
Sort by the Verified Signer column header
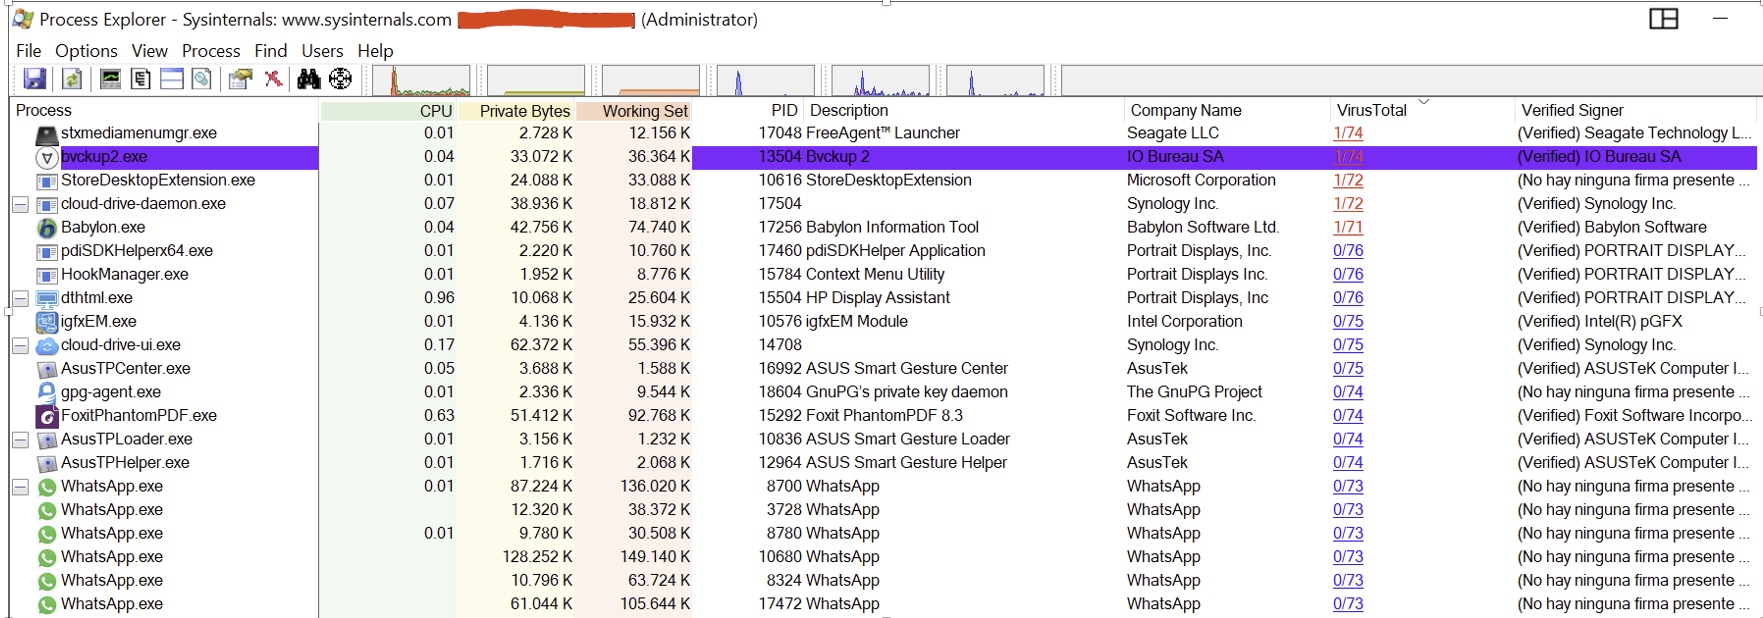pyautogui.click(x=1634, y=110)
